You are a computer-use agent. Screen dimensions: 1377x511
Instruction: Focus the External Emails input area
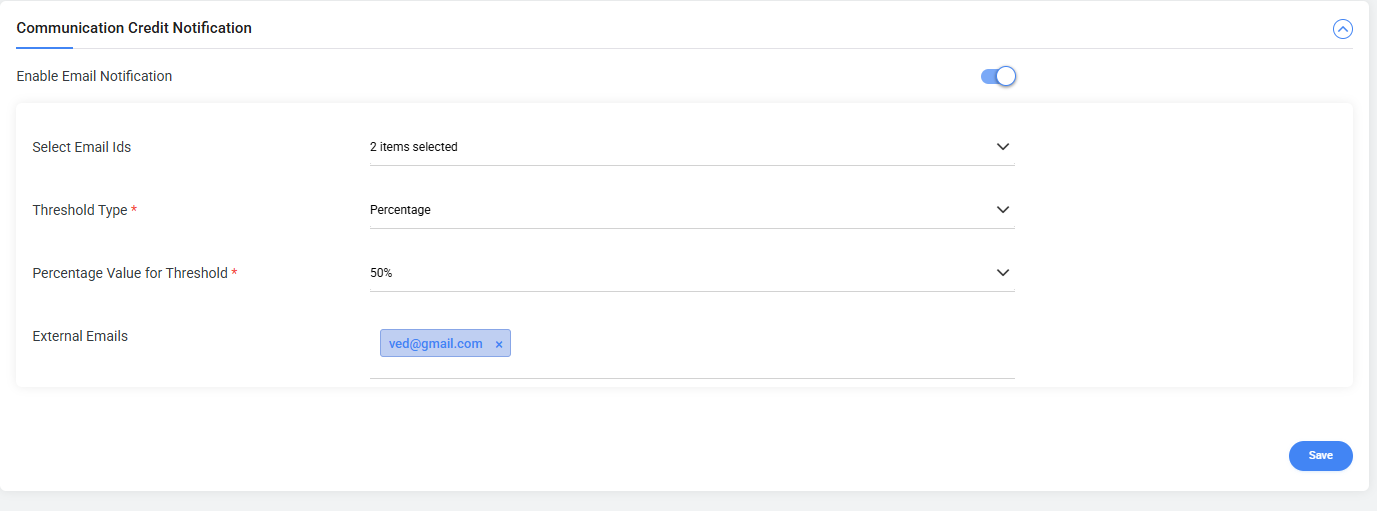point(760,345)
